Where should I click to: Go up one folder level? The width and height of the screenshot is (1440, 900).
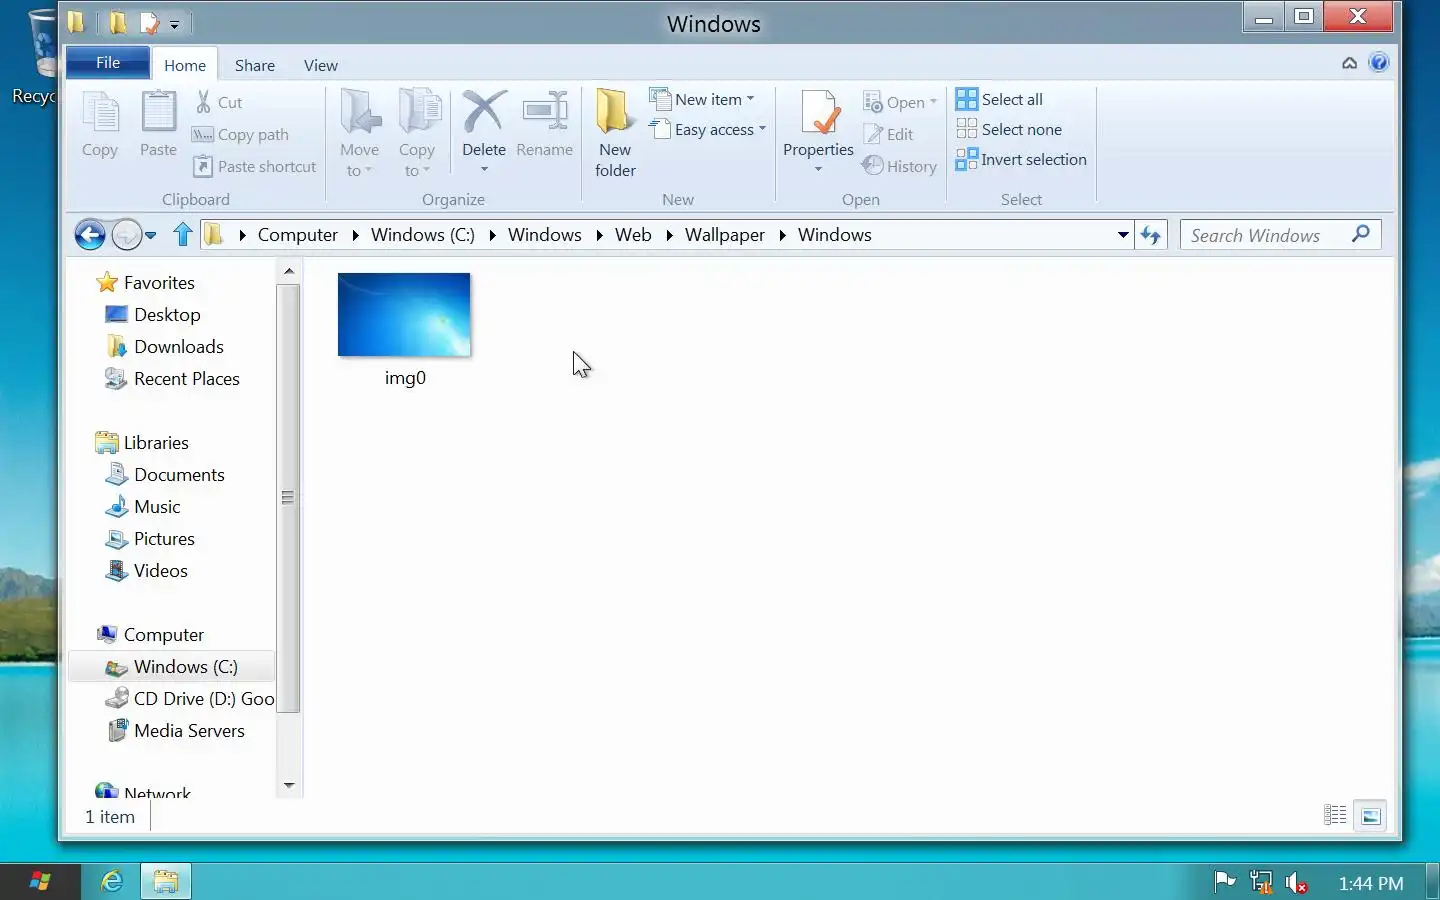click(182, 235)
